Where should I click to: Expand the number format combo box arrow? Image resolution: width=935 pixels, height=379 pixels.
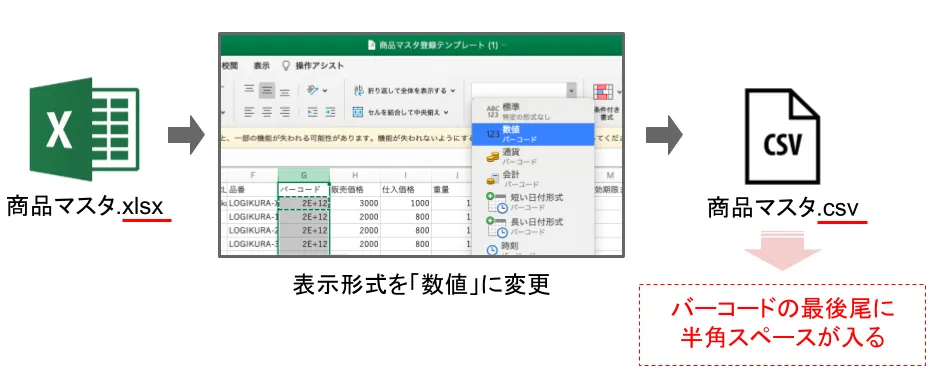pos(572,91)
